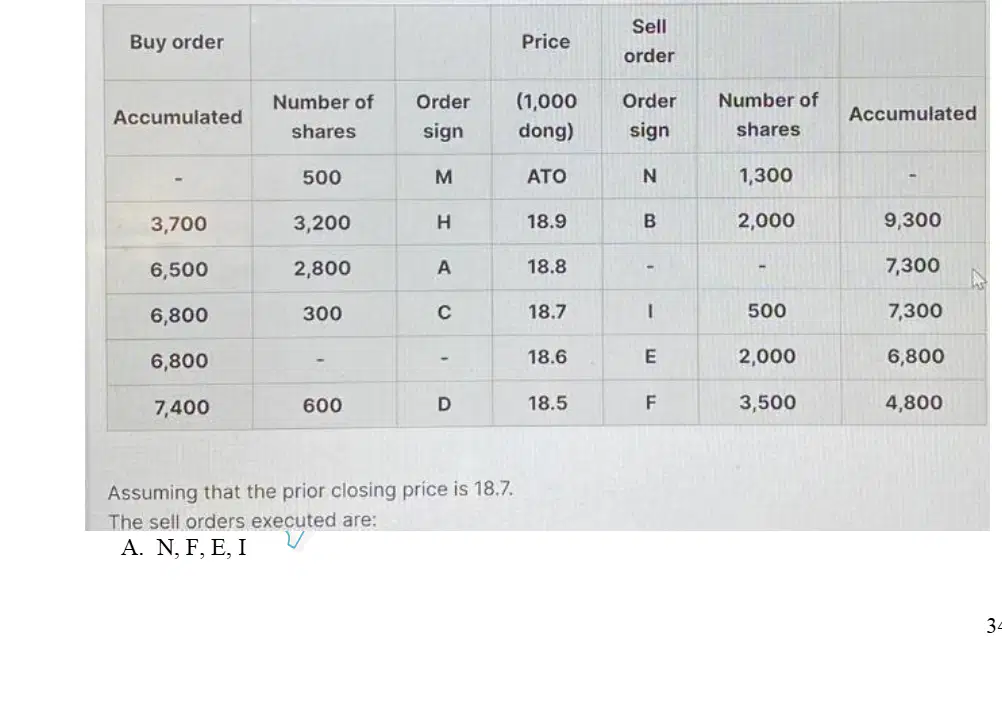Click the text 'Assuming that the prior closing price is 18.7'
This screenshot has height=710, width=1002.
point(310,491)
